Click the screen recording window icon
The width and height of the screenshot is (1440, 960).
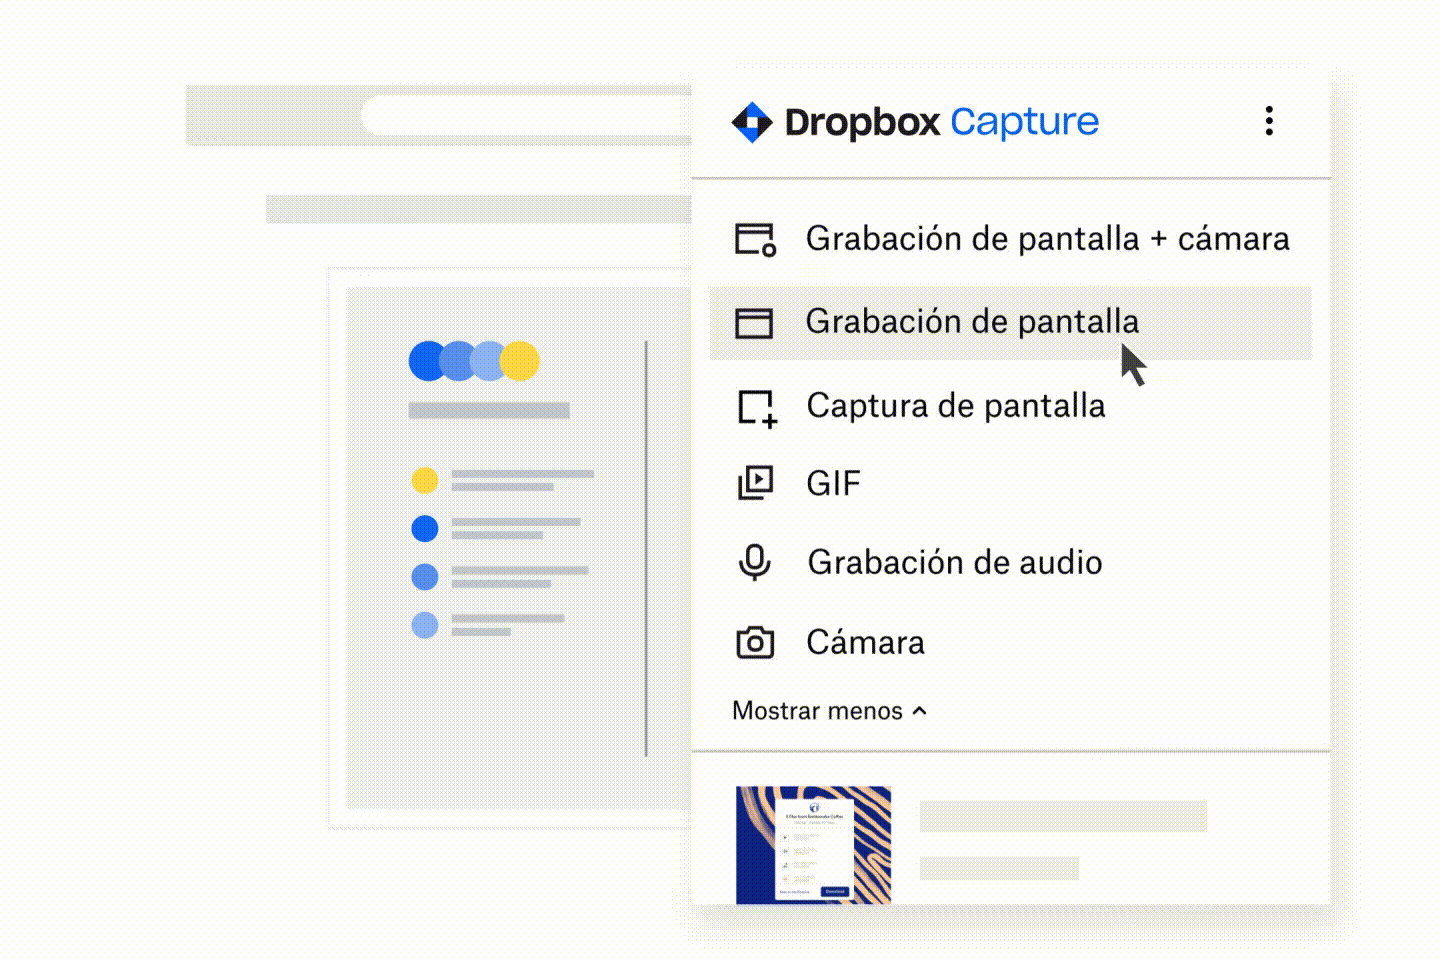pyautogui.click(x=754, y=323)
